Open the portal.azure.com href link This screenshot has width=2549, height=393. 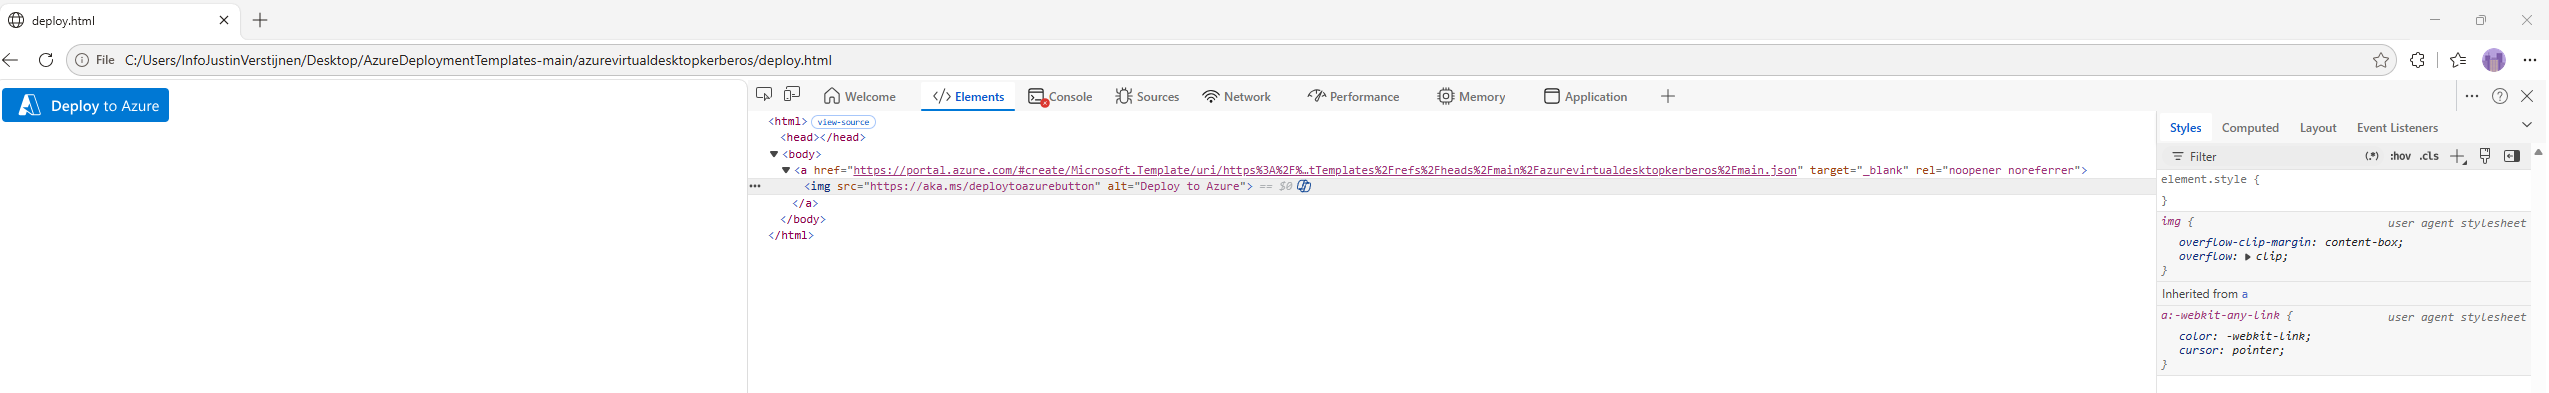(x=1324, y=170)
